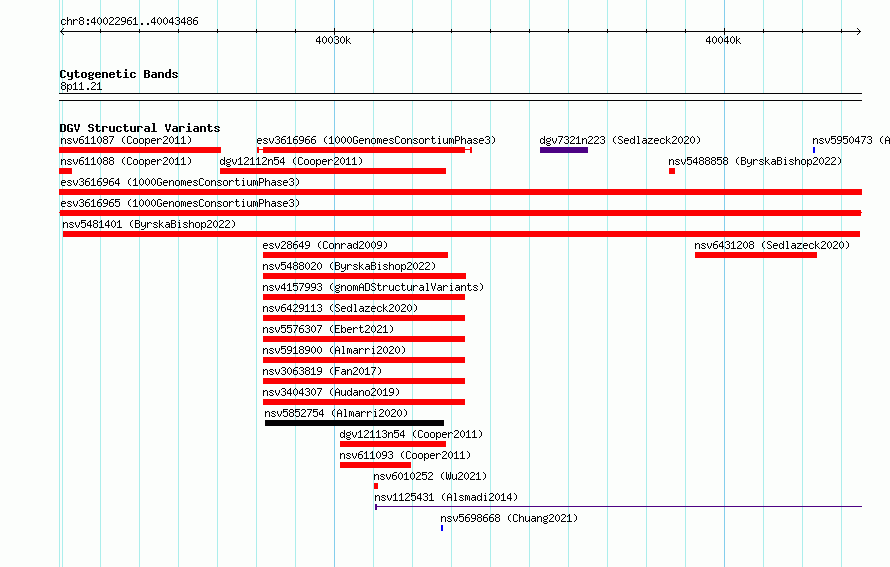Select the red bar under nsv611087

[140, 150]
